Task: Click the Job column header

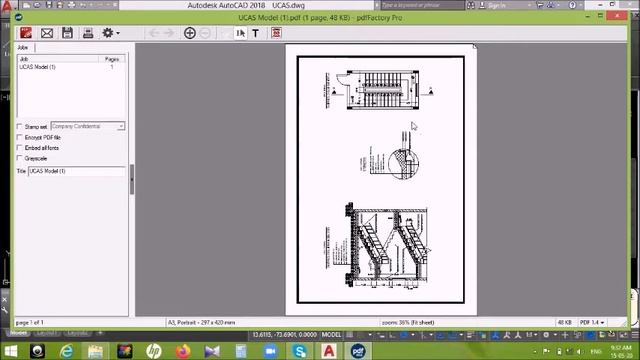Action: (x=58, y=59)
